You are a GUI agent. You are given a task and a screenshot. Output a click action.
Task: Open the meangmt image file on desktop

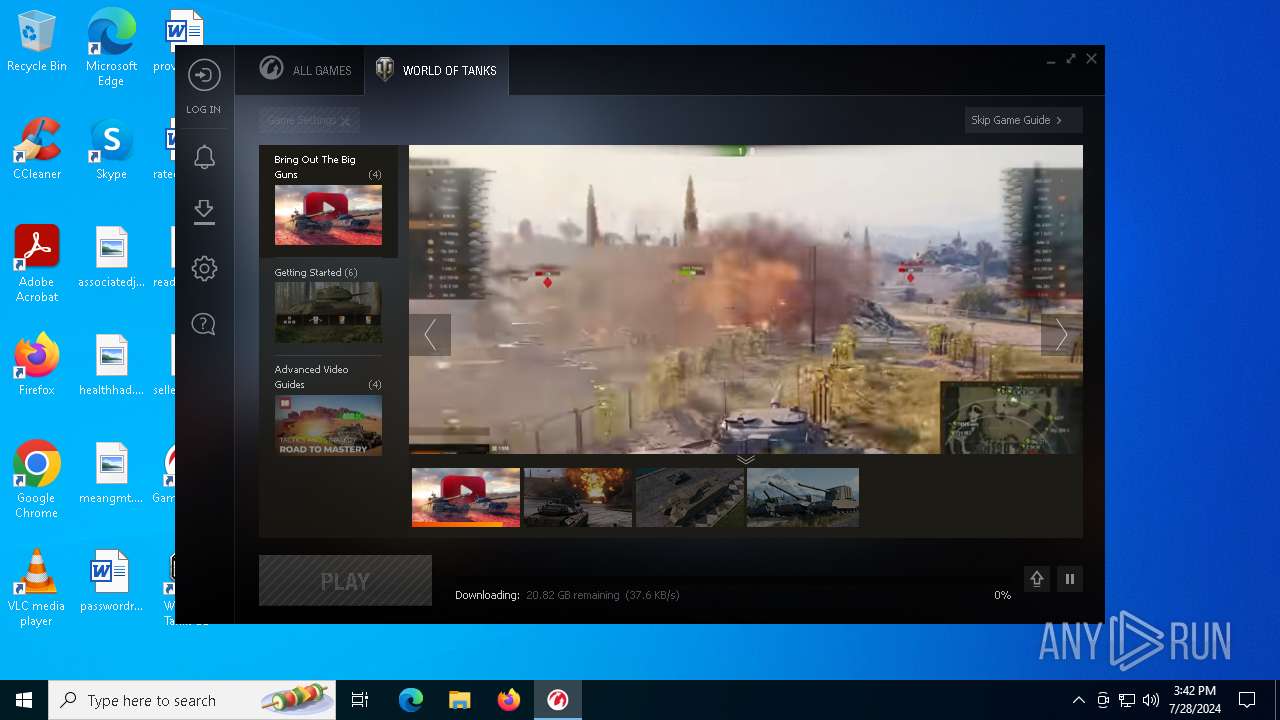(x=111, y=473)
